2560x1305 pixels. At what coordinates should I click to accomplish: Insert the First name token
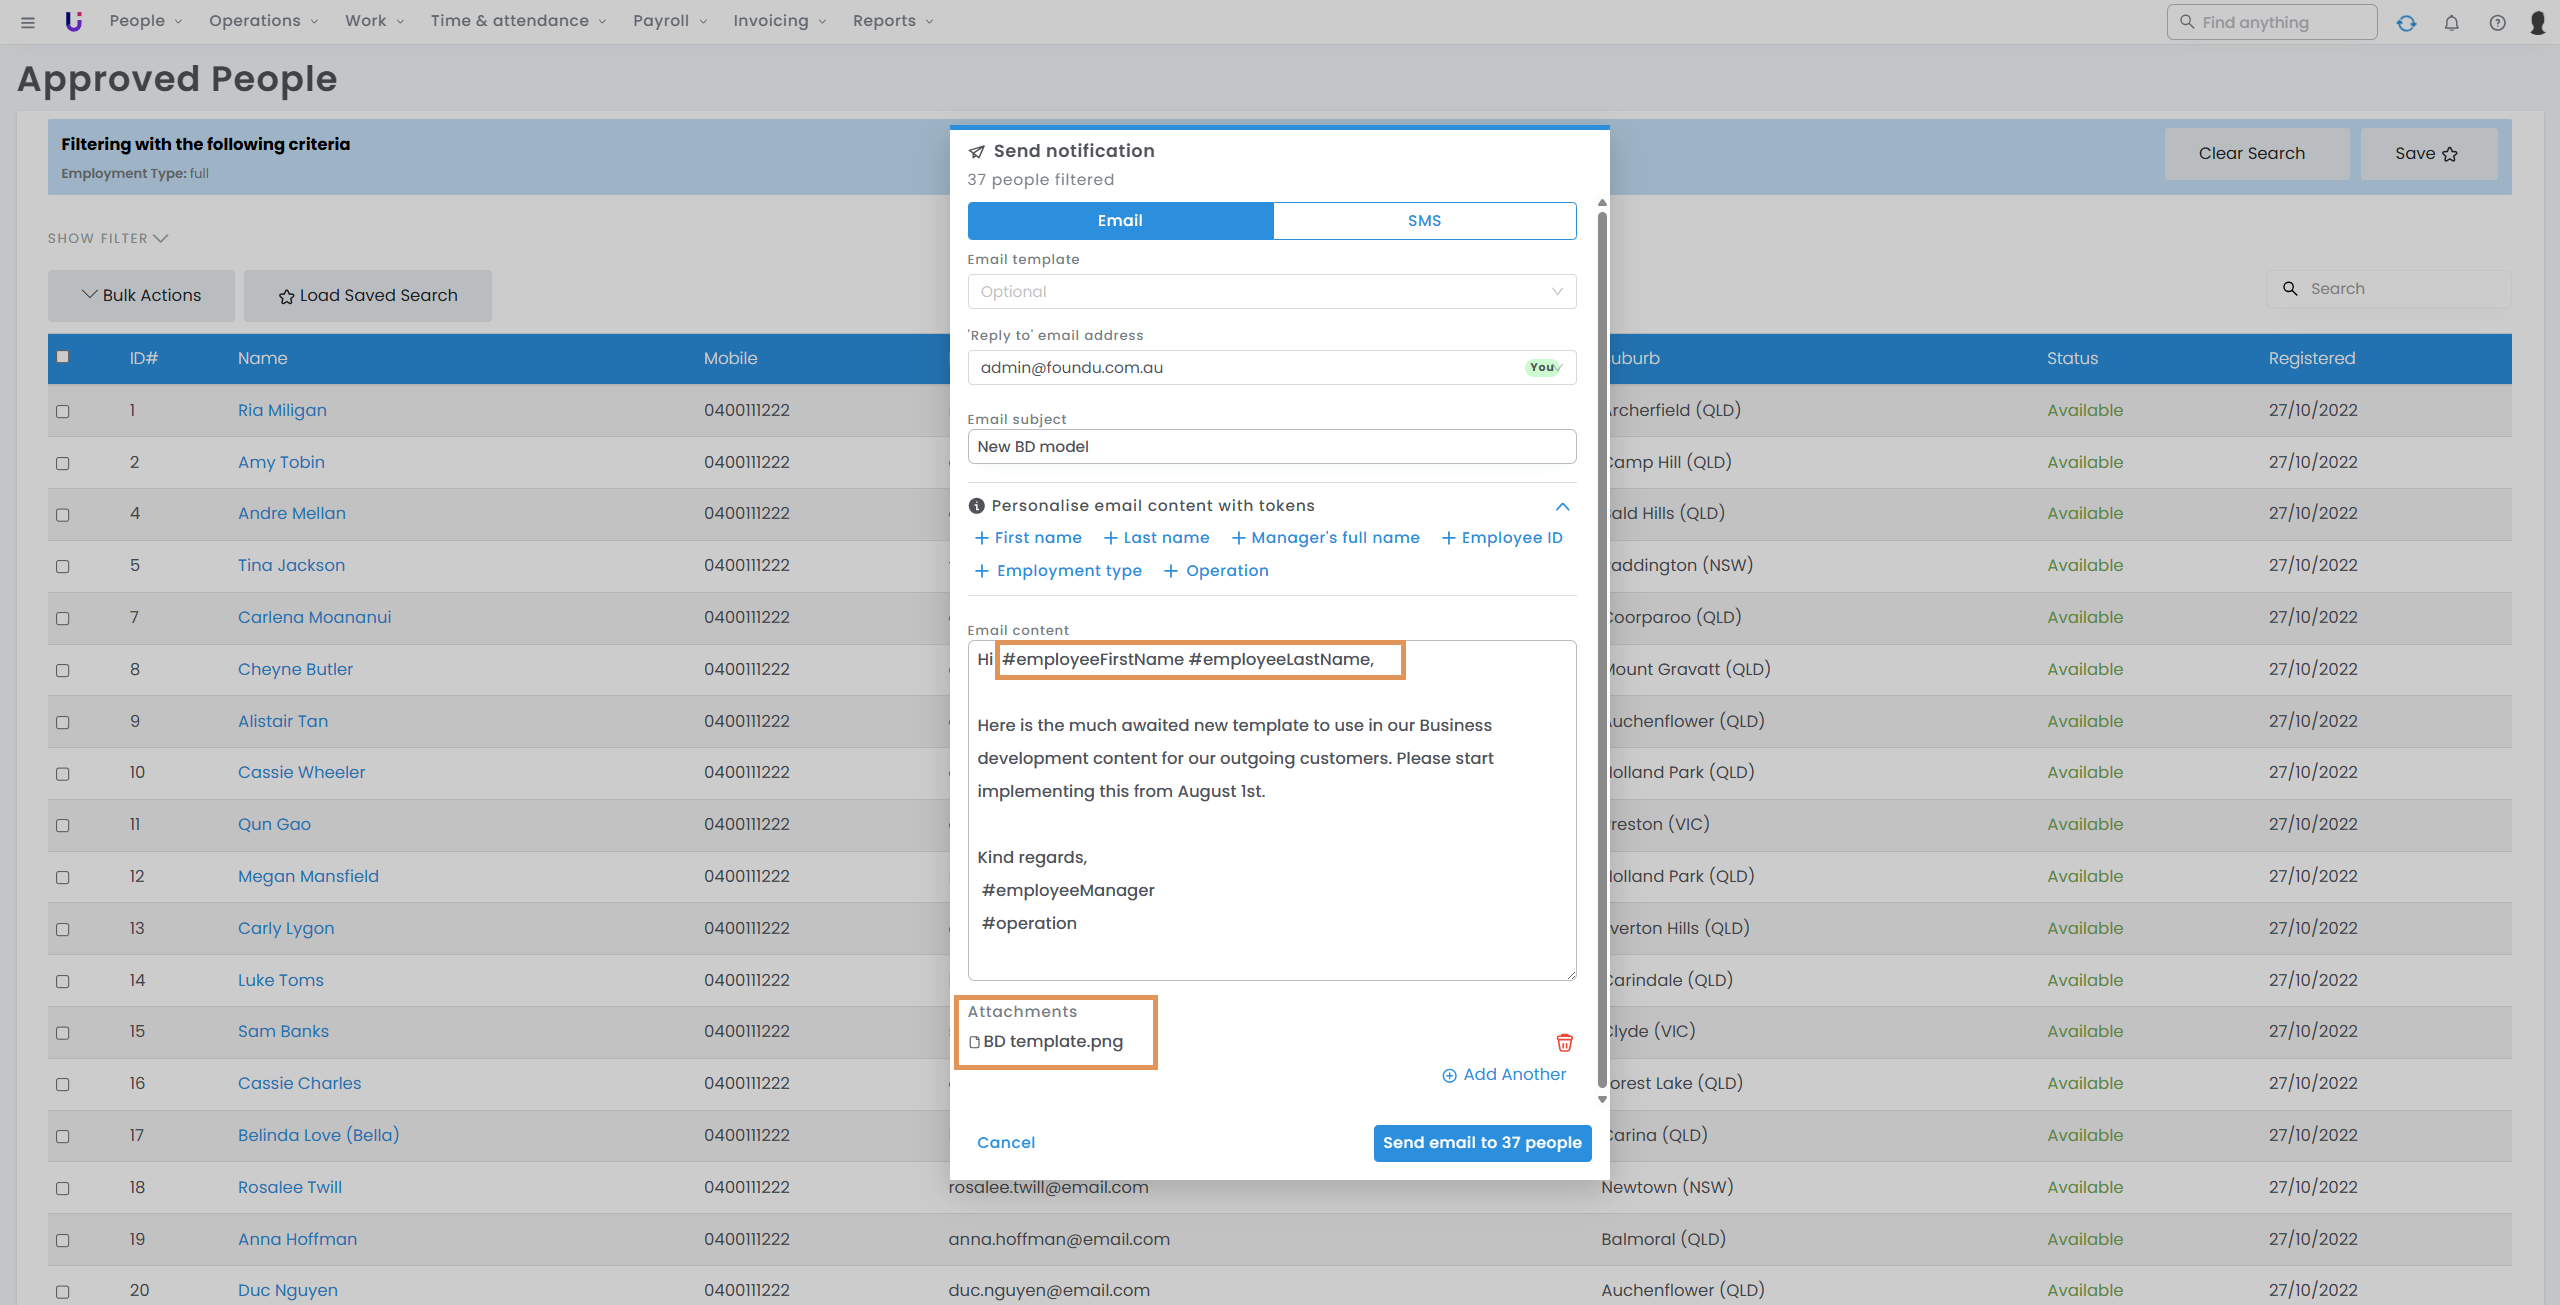pos(1028,538)
